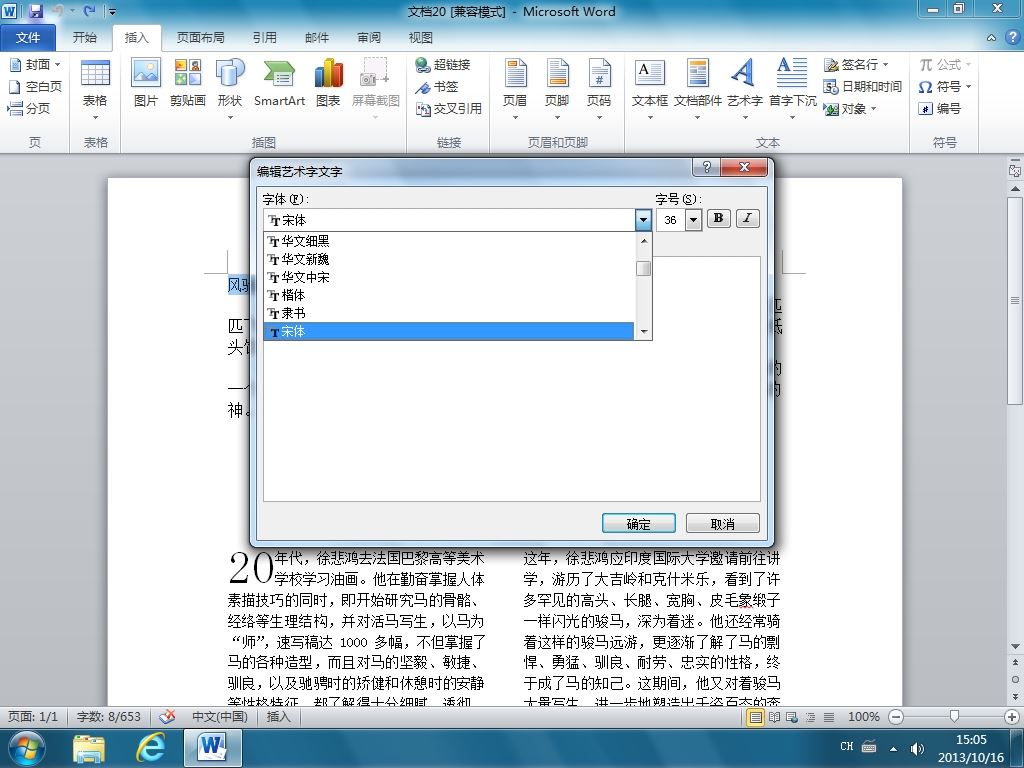Screen dimensions: 1024x768
Task: Open the WordArt (艺术字) gallery
Action: pos(744,90)
